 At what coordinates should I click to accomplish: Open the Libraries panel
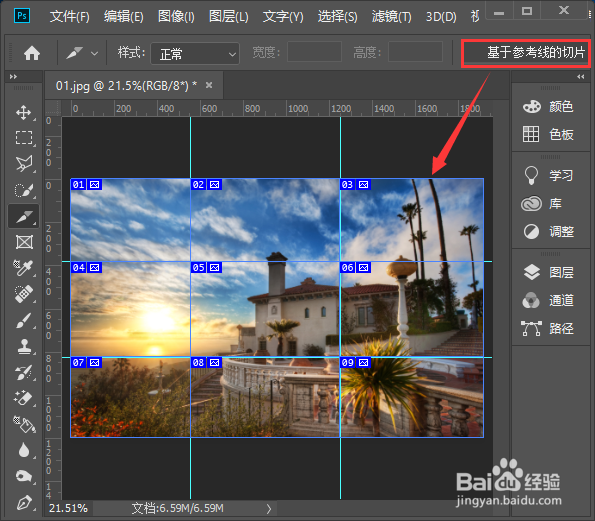tap(542, 204)
